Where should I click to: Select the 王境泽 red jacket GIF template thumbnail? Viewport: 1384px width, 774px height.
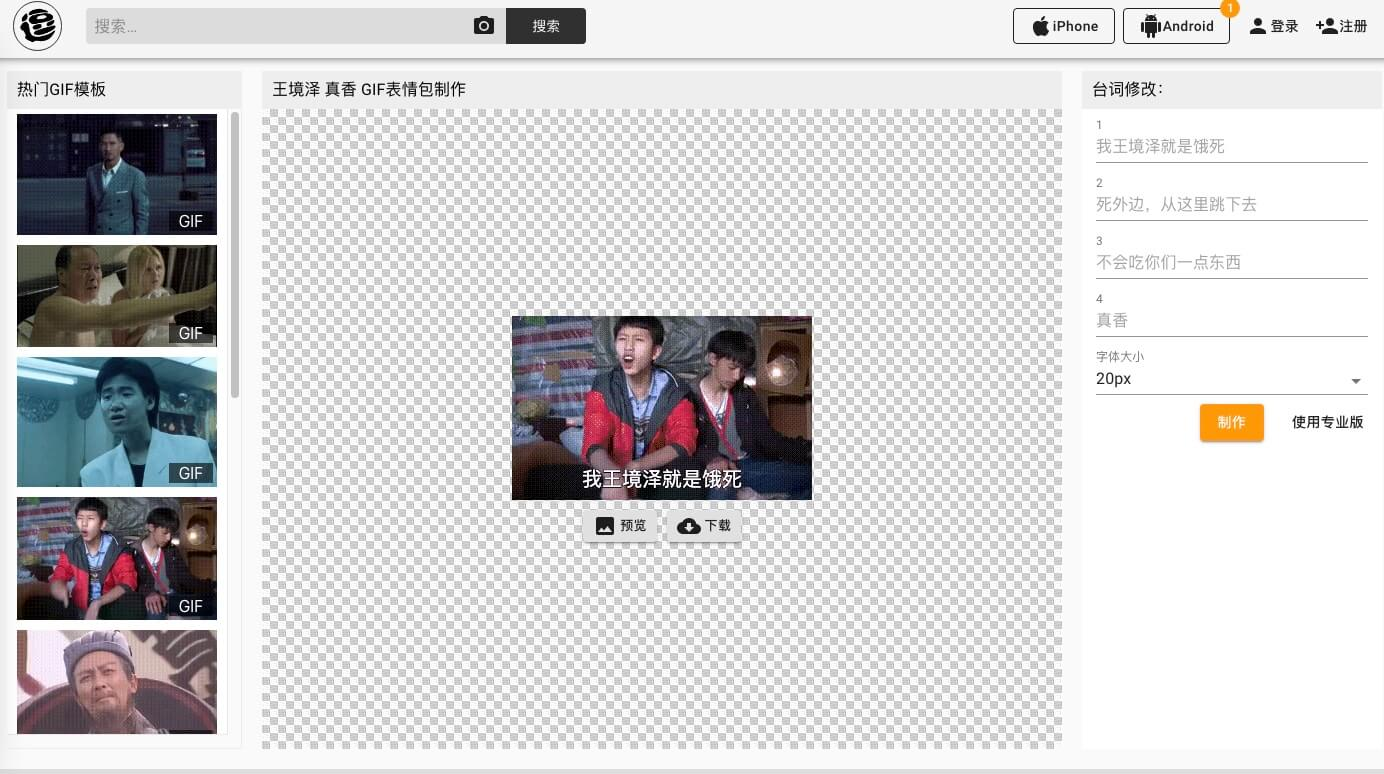point(117,558)
